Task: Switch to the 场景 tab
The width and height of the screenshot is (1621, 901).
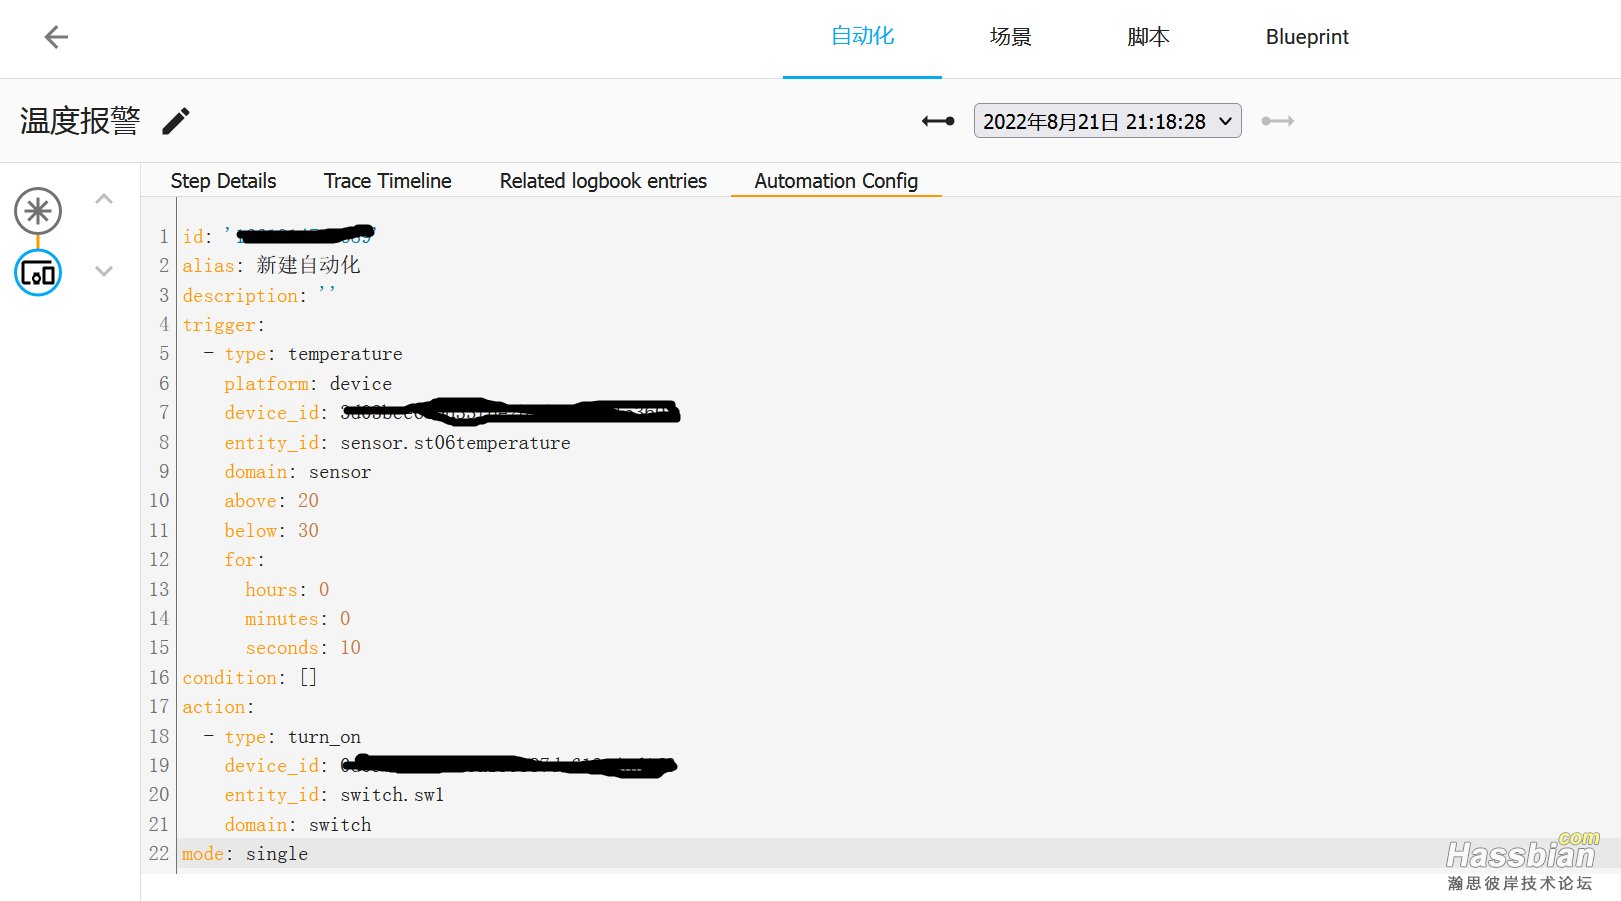Action: click(1010, 37)
